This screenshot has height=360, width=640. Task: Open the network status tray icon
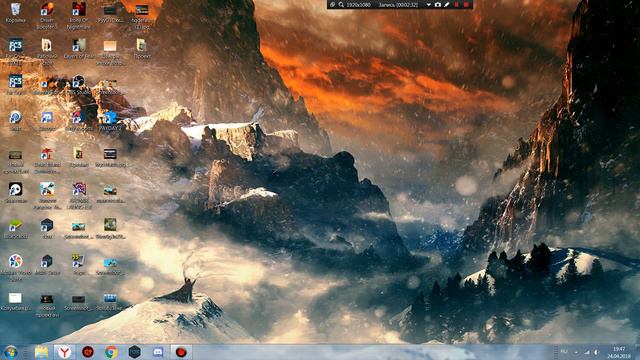(587, 352)
